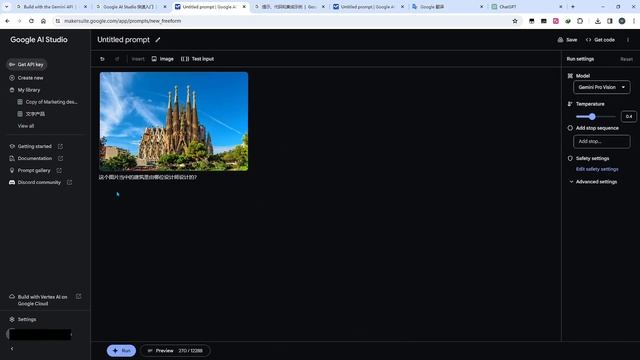Click the temperature value field 0.4
The width and height of the screenshot is (640, 360).
click(629, 117)
